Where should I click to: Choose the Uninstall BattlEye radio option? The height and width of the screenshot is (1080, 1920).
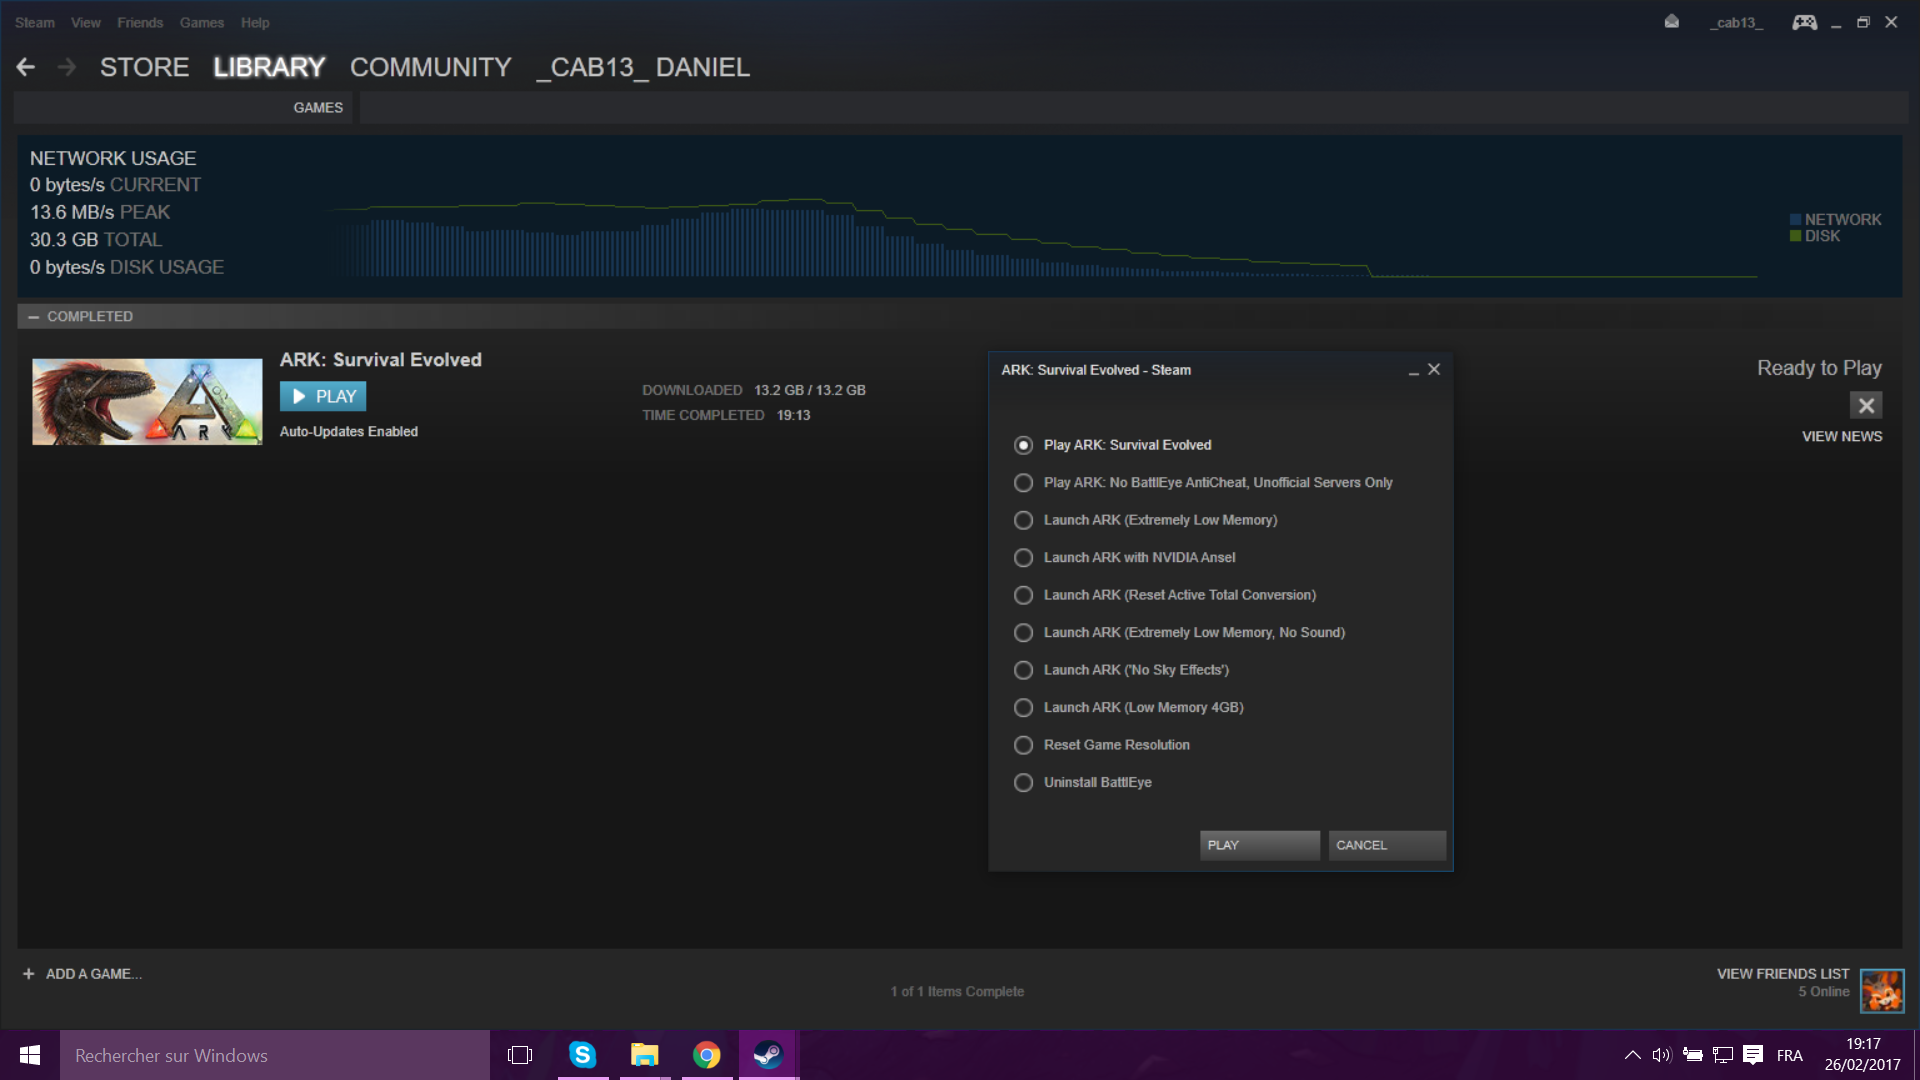pyautogui.click(x=1023, y=783)
